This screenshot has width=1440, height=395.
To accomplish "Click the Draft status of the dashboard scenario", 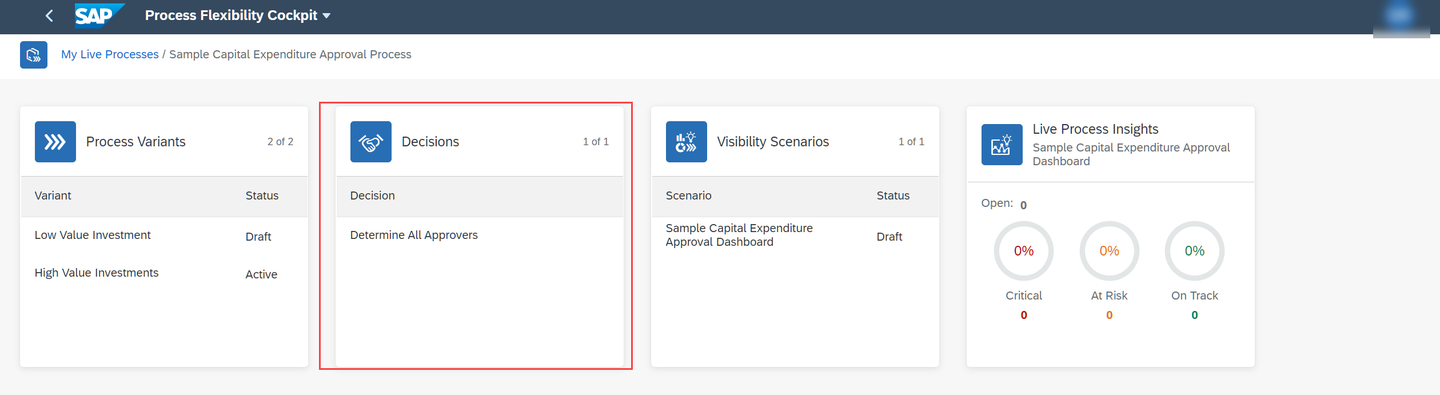I will (889, 237).
